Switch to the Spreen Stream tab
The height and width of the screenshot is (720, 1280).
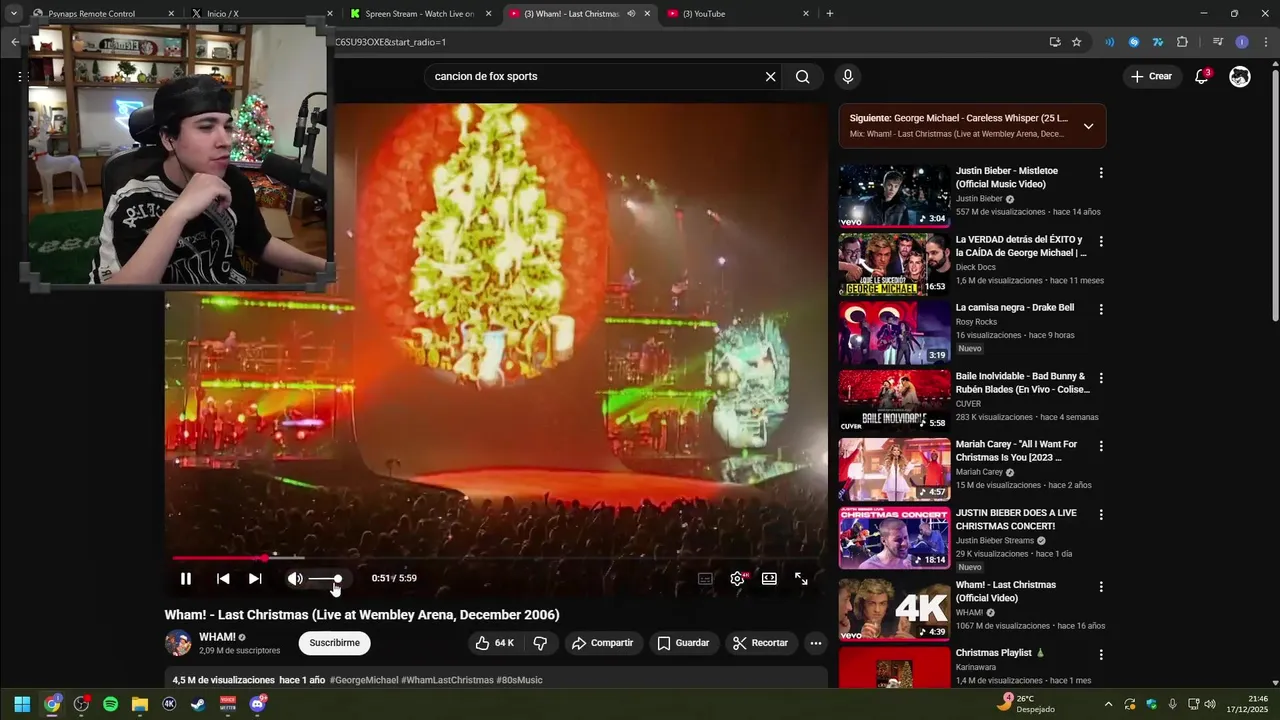[419, 14]
